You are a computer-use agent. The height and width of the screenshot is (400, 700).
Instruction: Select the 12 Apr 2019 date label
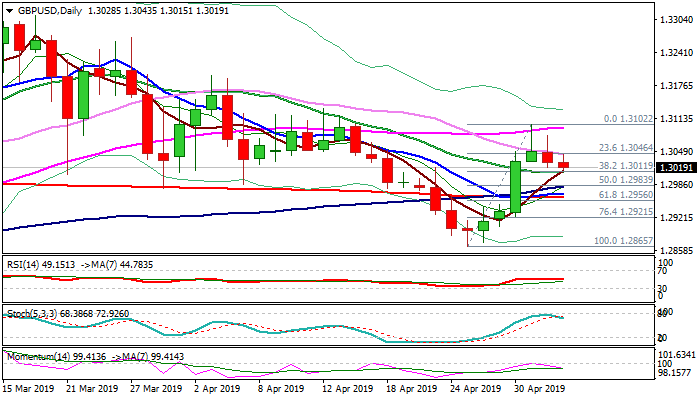pyautogui.click(x=348, y=388)
